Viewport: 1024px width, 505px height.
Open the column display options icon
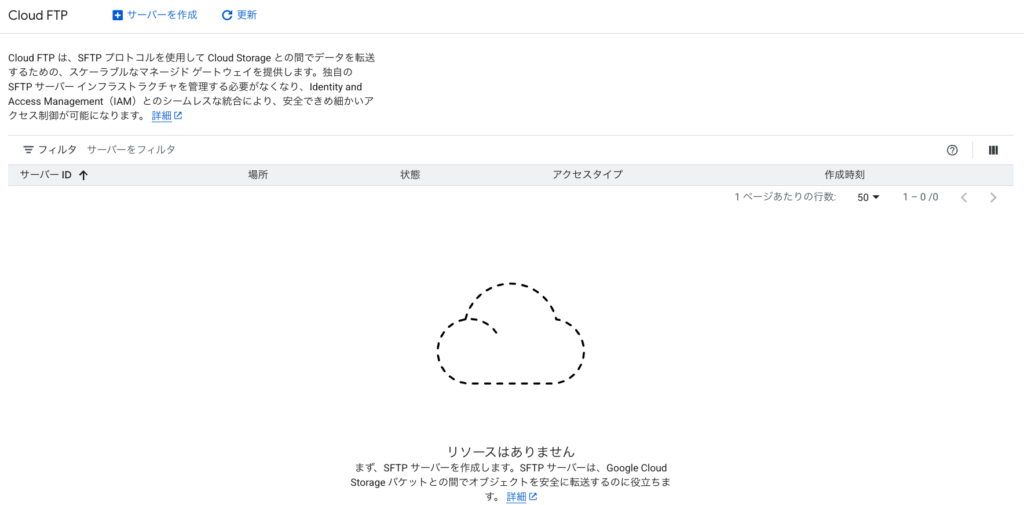(x=993, y=150)
